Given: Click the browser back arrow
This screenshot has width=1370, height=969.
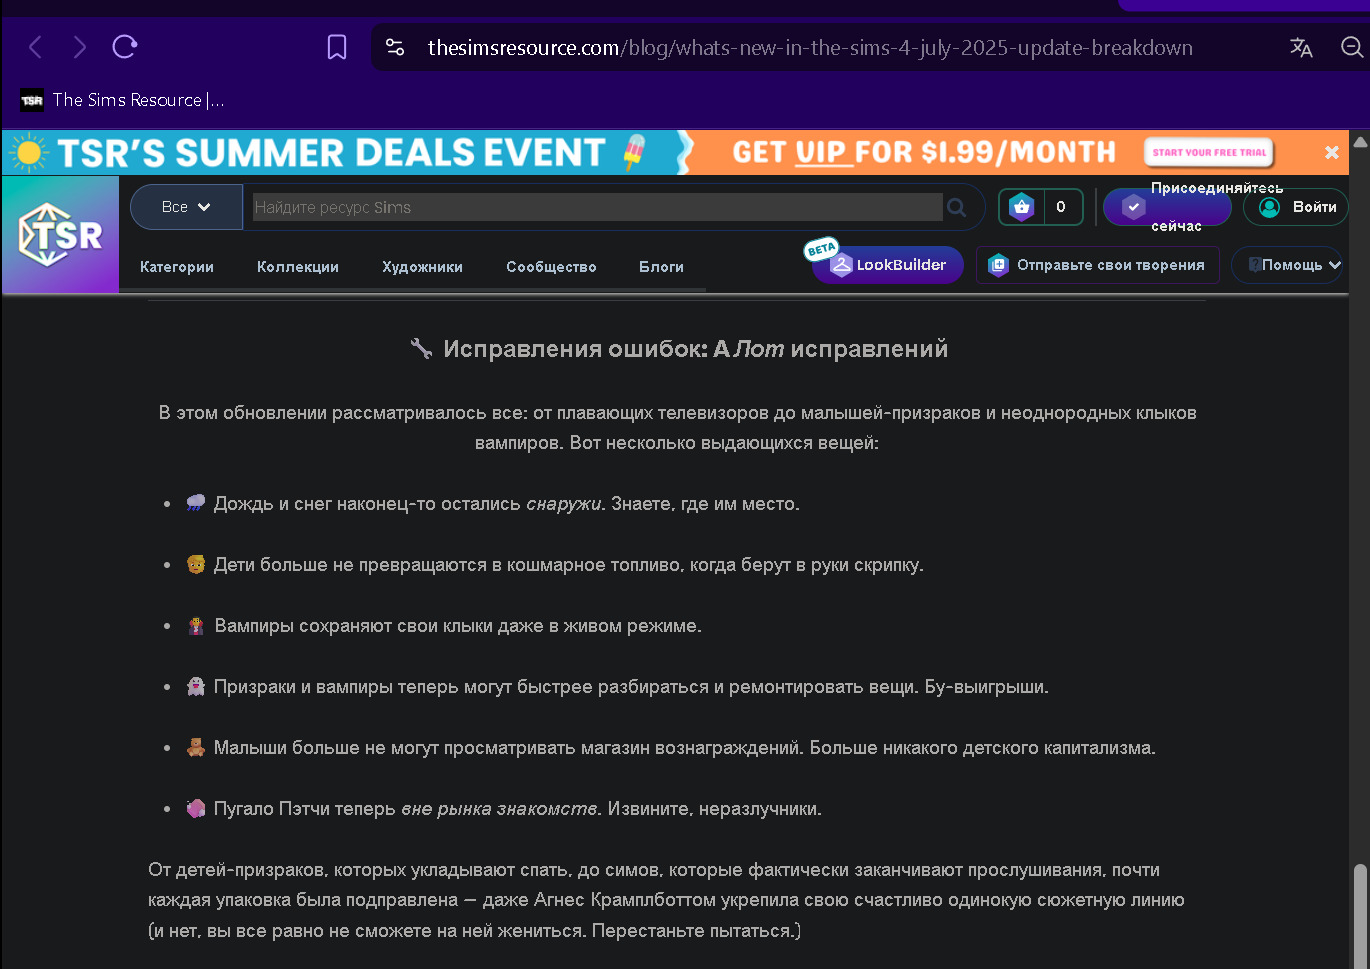Looking at the screenshot, I should 35,47.
